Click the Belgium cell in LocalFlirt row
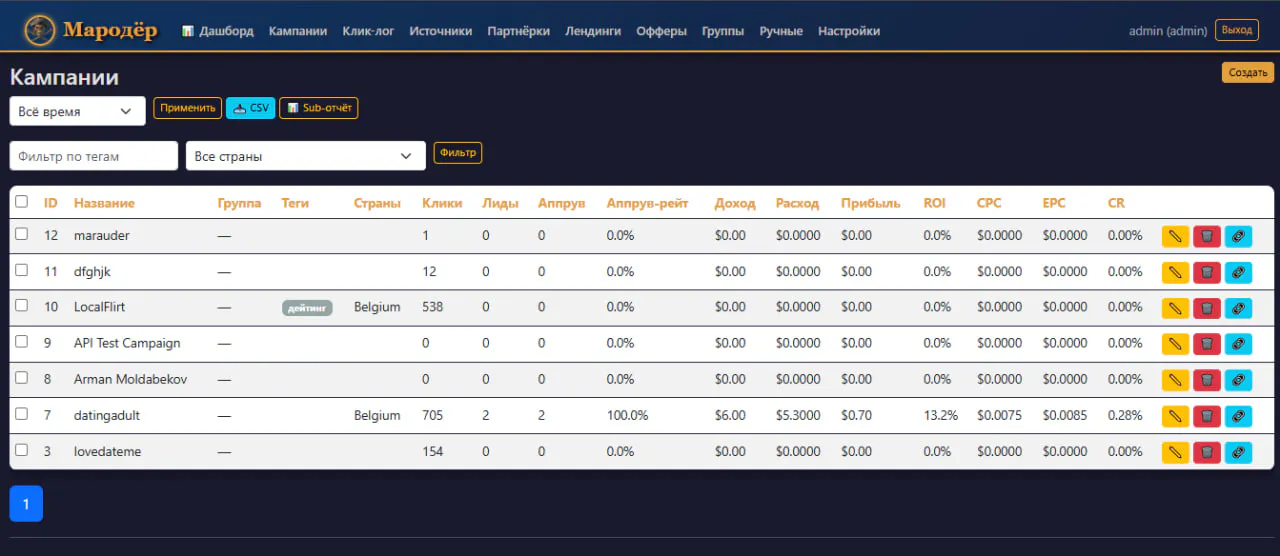Image resolution: width=1280 pixels, height=556 pixels. (377, 307)
